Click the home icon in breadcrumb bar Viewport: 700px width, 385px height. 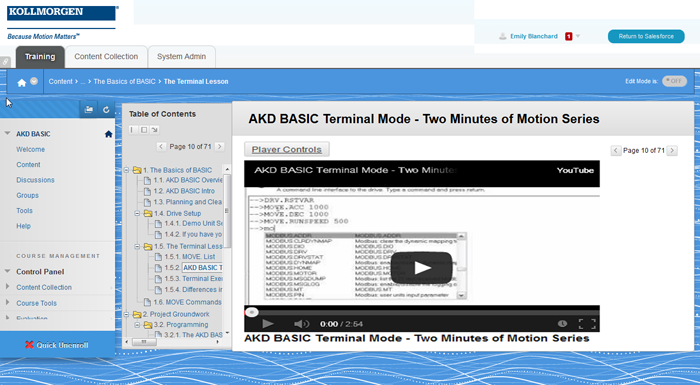coord(21,83)
